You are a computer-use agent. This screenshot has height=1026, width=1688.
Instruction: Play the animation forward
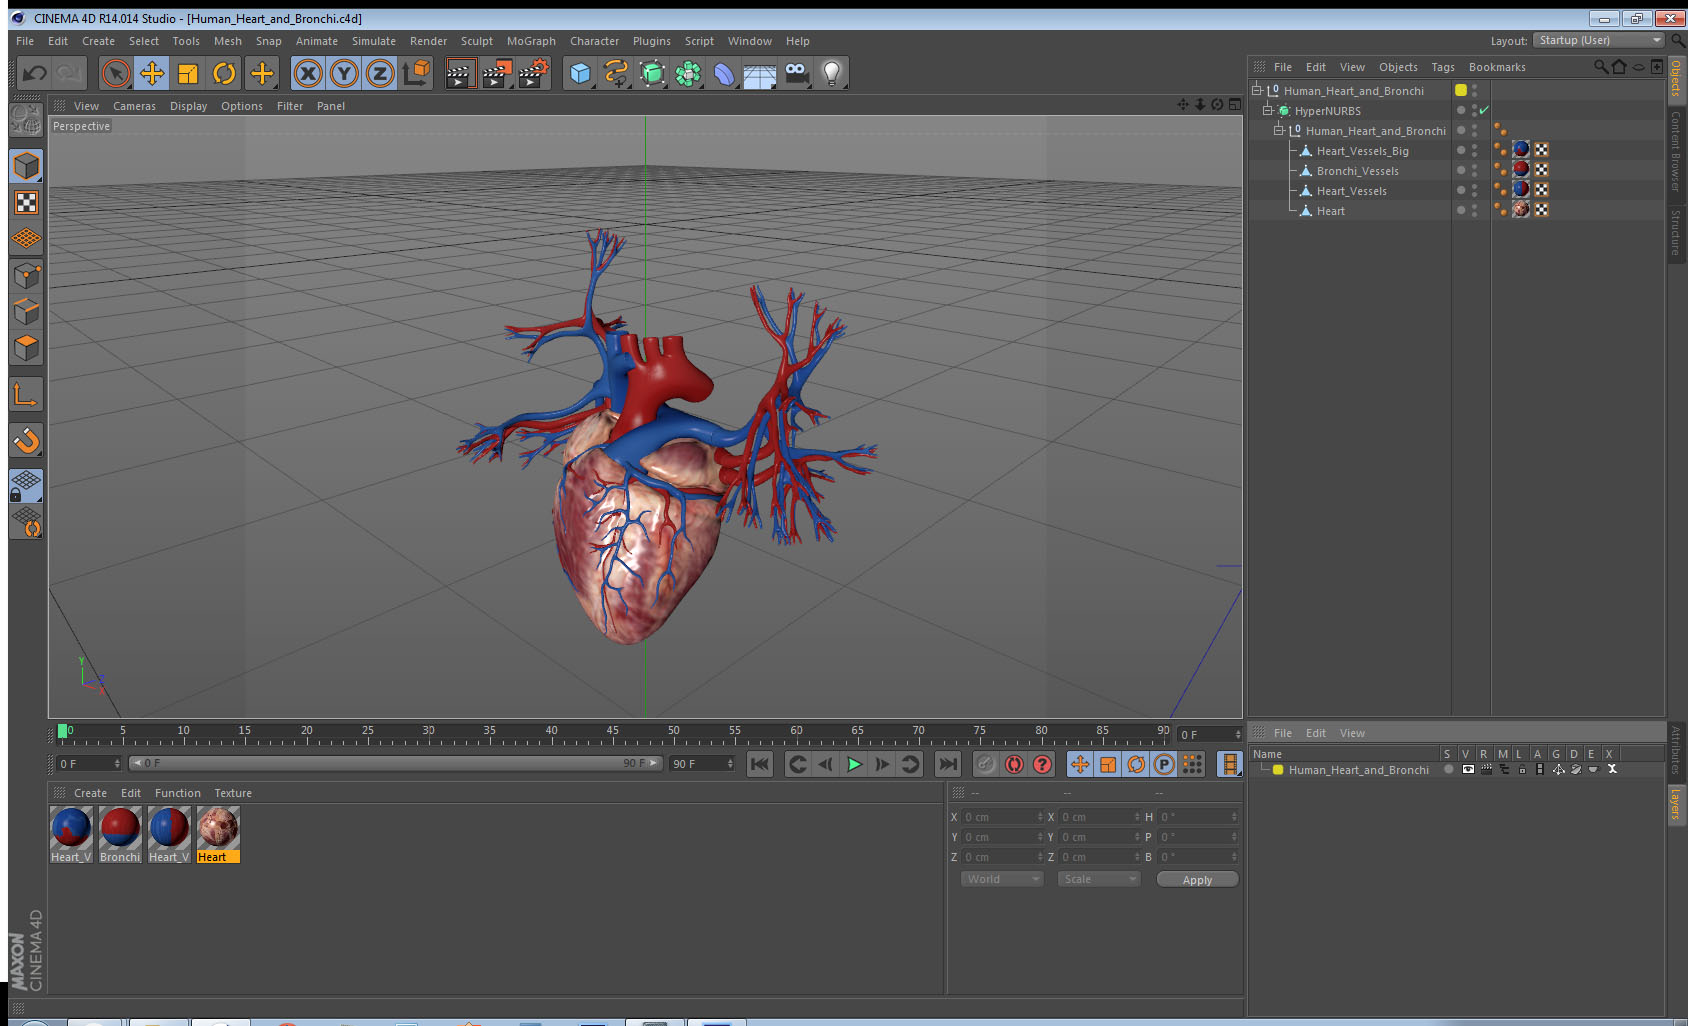click(854, 764)
